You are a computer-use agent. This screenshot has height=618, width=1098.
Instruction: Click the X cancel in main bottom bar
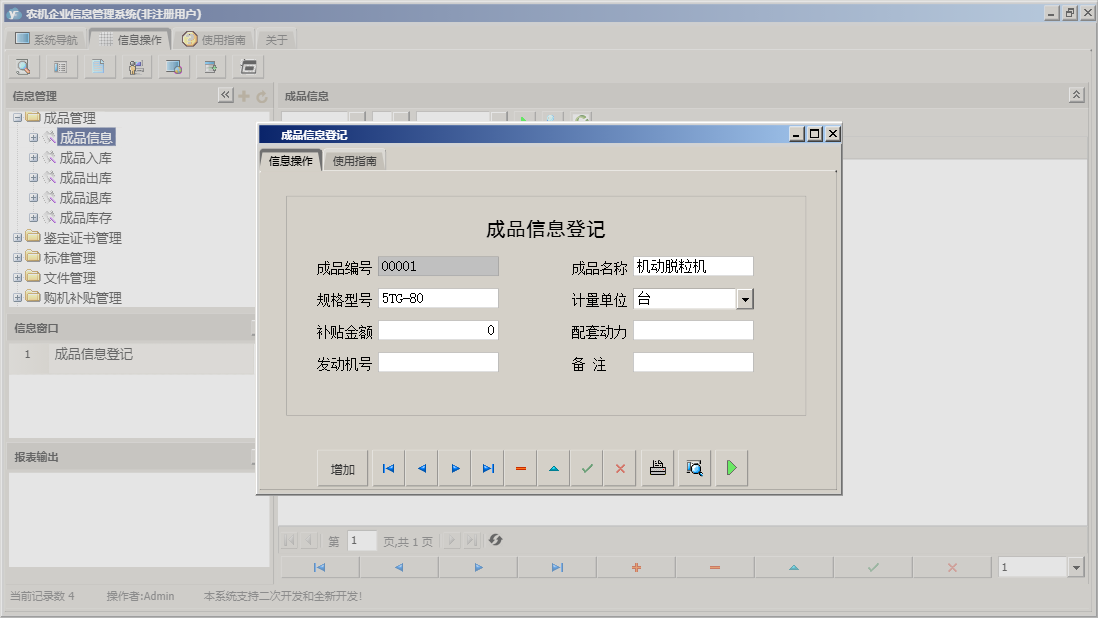pyautogui.click(x=952, y=567)
